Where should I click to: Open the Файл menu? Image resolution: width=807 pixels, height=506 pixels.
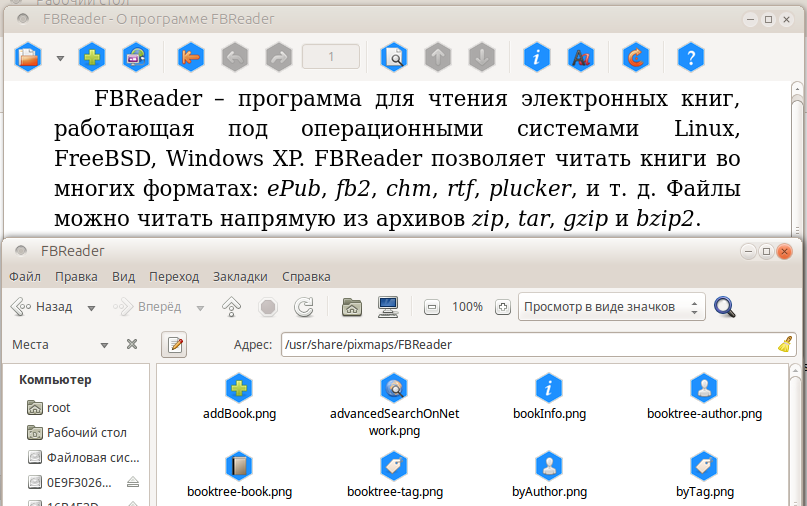point(25,276)
